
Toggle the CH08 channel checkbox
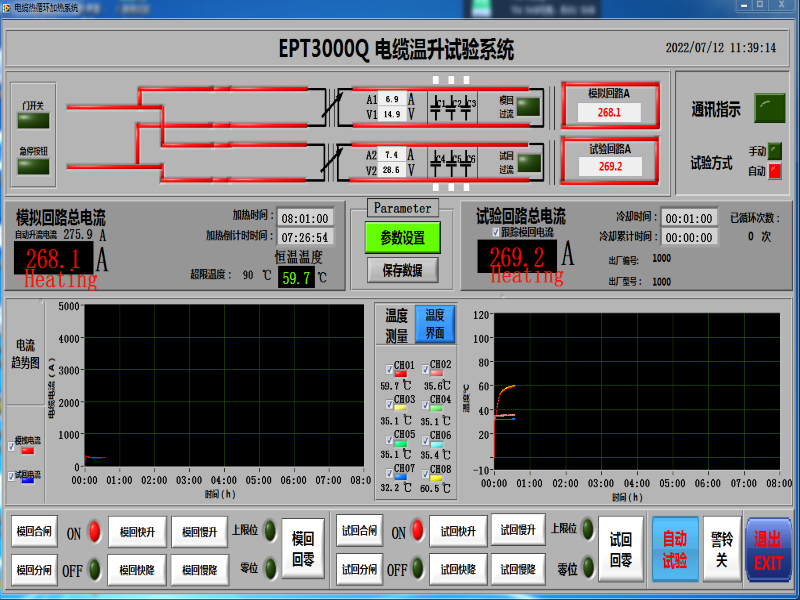click(x=425, y=473)
